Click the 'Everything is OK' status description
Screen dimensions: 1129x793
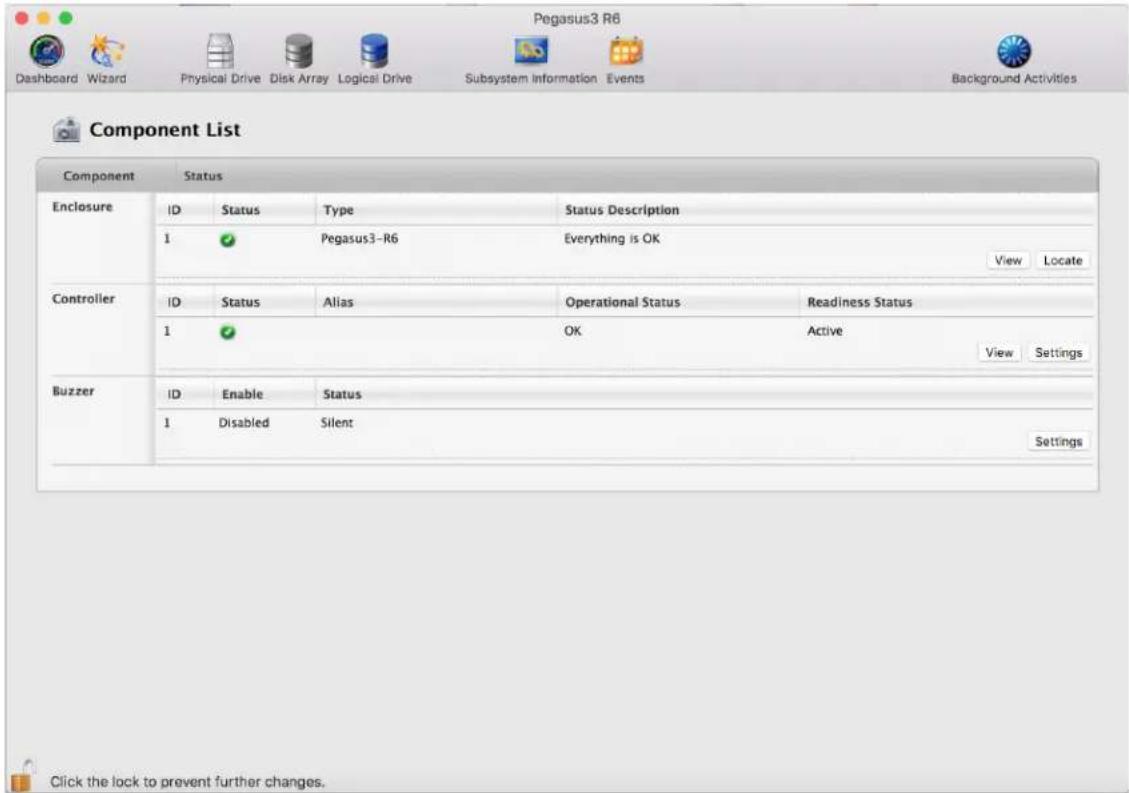[611, 238]
